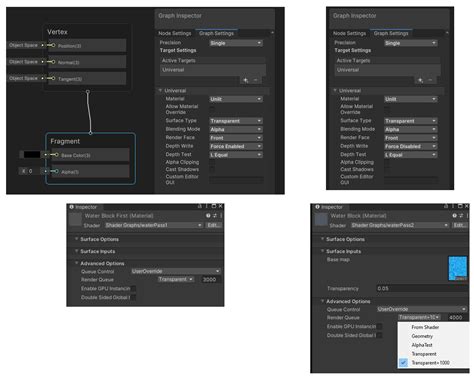Image resolution: width=474 pixels, height=379 pixels.
Task: Toggle Alpha Clipping in Force Enabled Graph Inspector
Action: coord(212,162)
